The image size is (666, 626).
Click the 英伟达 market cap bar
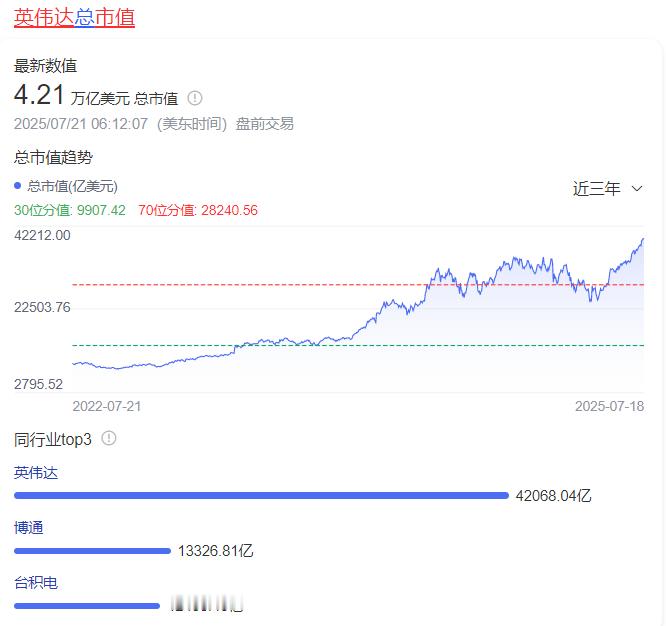pyautogui.click(x=261, y=496)
